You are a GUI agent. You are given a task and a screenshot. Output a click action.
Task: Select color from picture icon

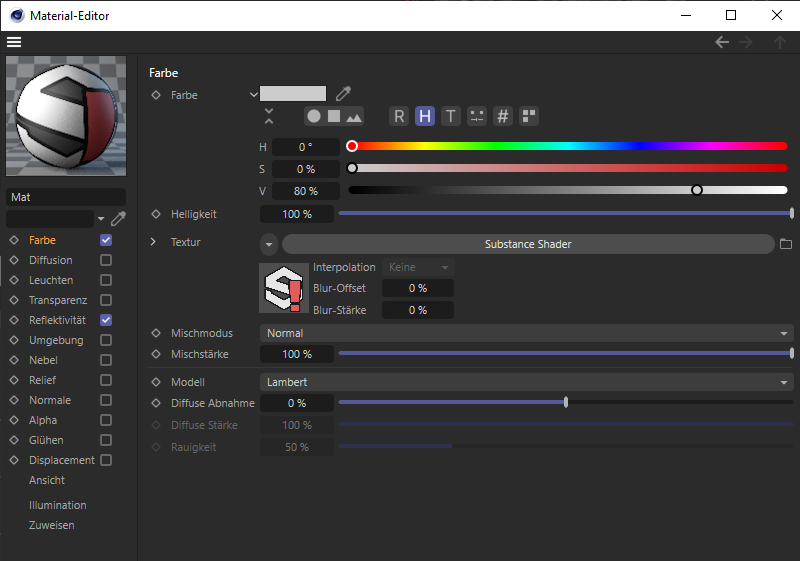click(354, 117)
